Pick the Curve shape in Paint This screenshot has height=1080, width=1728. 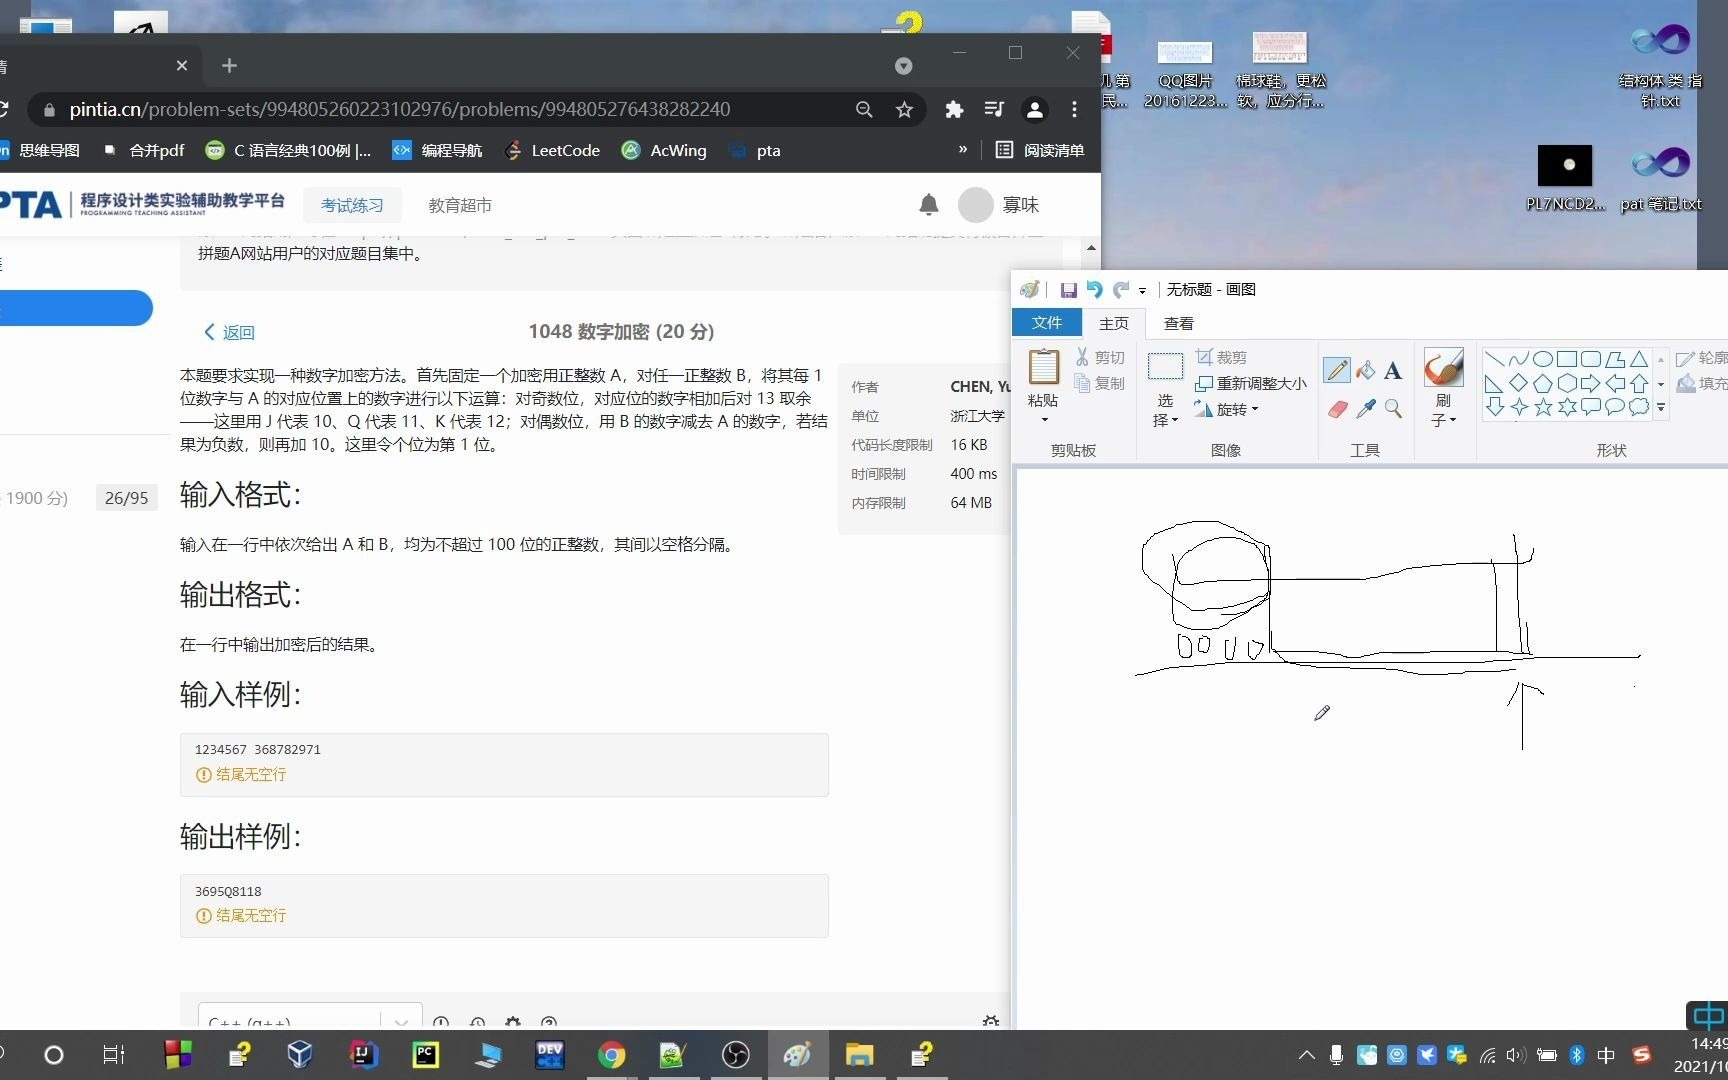point(1519,359)
